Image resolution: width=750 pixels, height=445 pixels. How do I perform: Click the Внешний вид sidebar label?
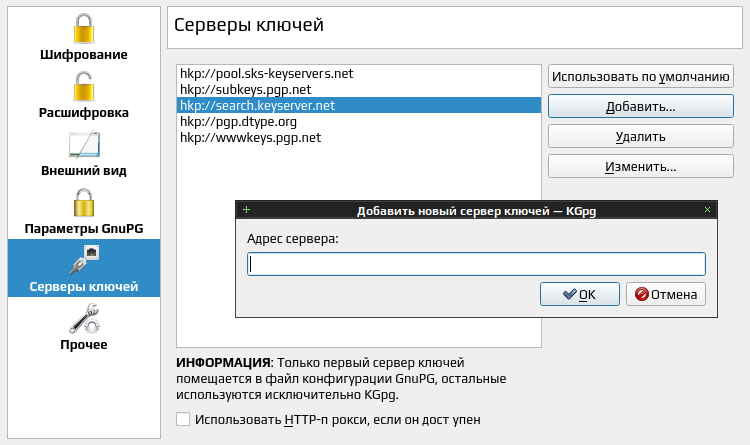pos(84,170)
